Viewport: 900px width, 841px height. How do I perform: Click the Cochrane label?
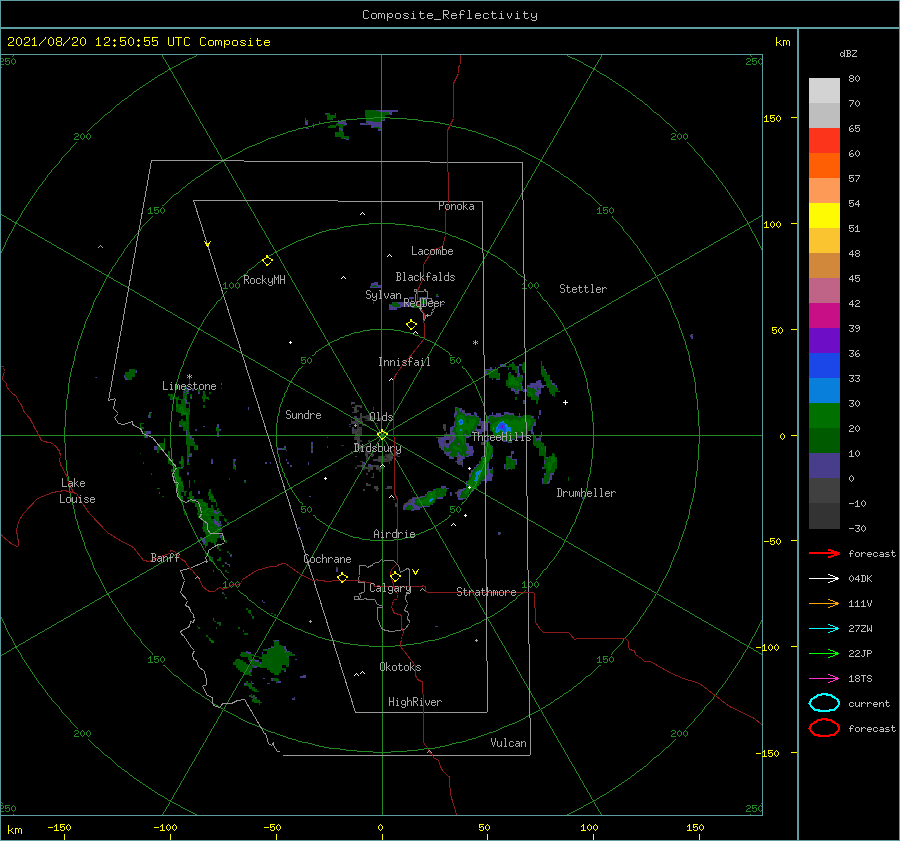(327, 559)
